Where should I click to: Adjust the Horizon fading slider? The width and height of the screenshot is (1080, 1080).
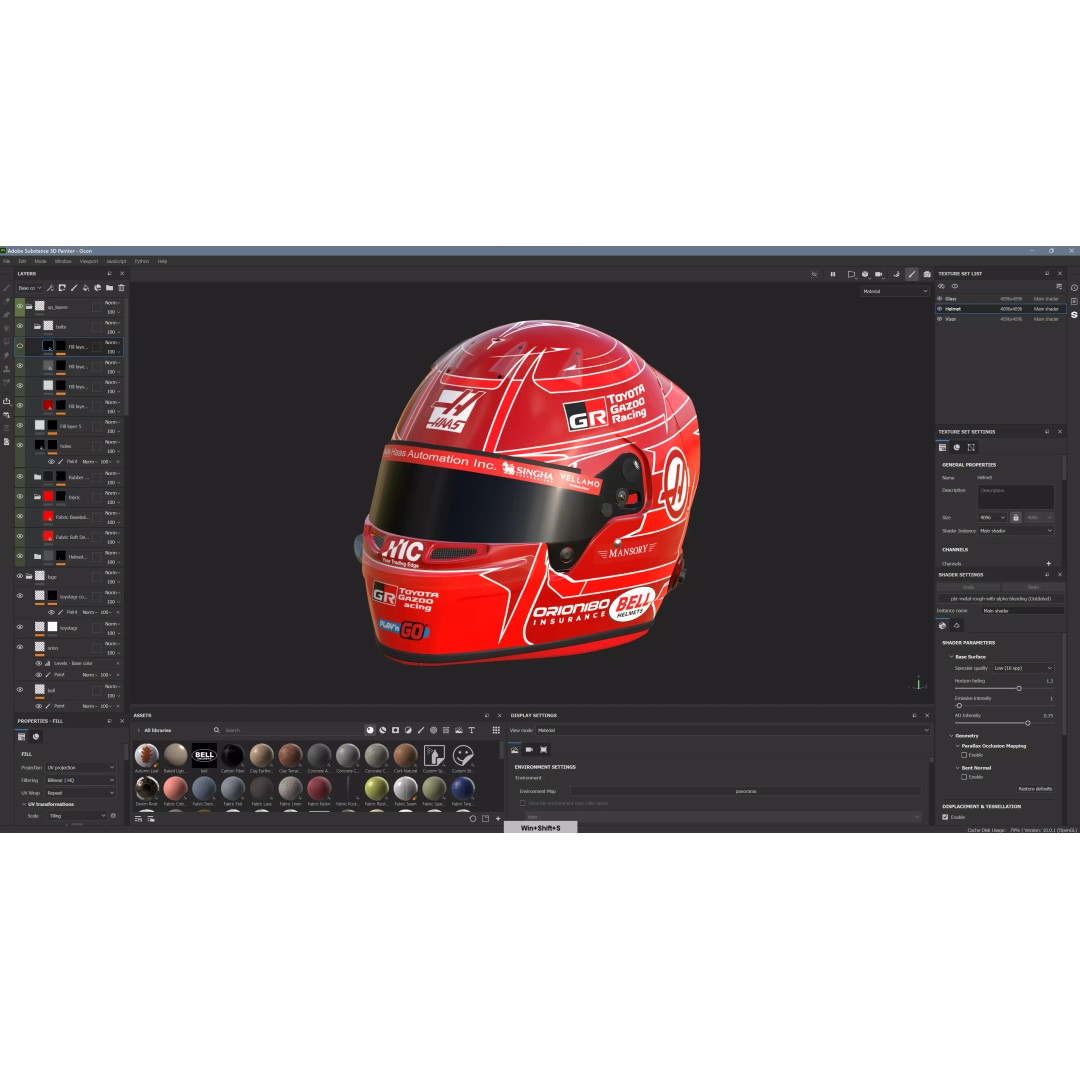1019,688
